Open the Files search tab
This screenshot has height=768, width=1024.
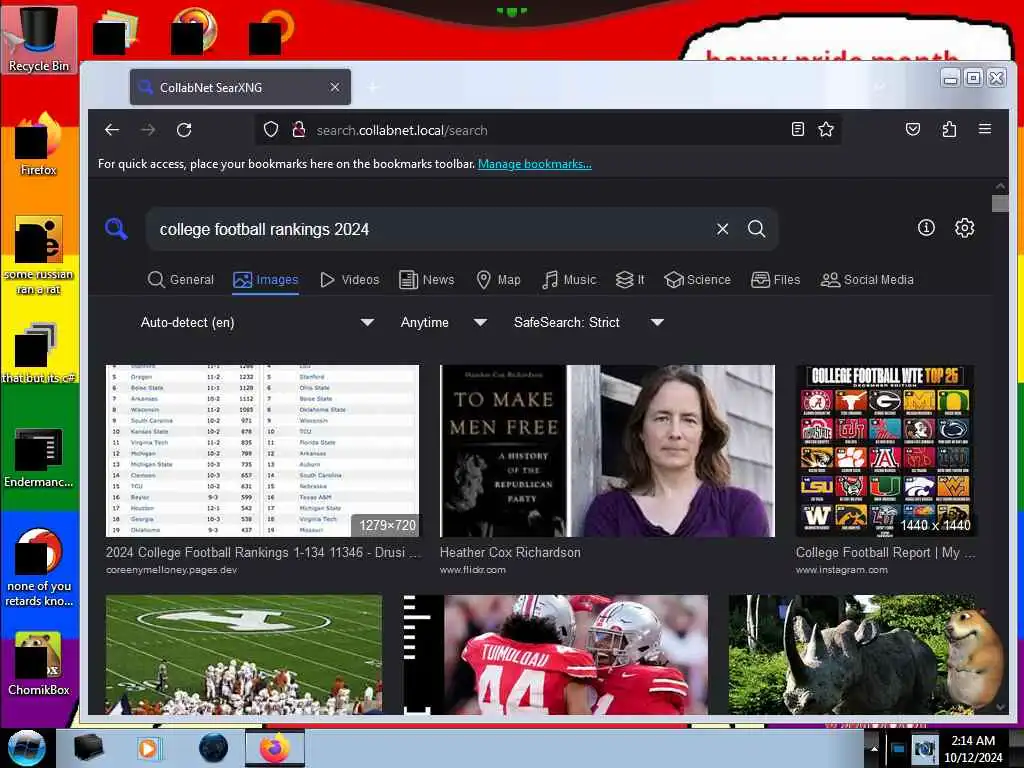(775, 280)
